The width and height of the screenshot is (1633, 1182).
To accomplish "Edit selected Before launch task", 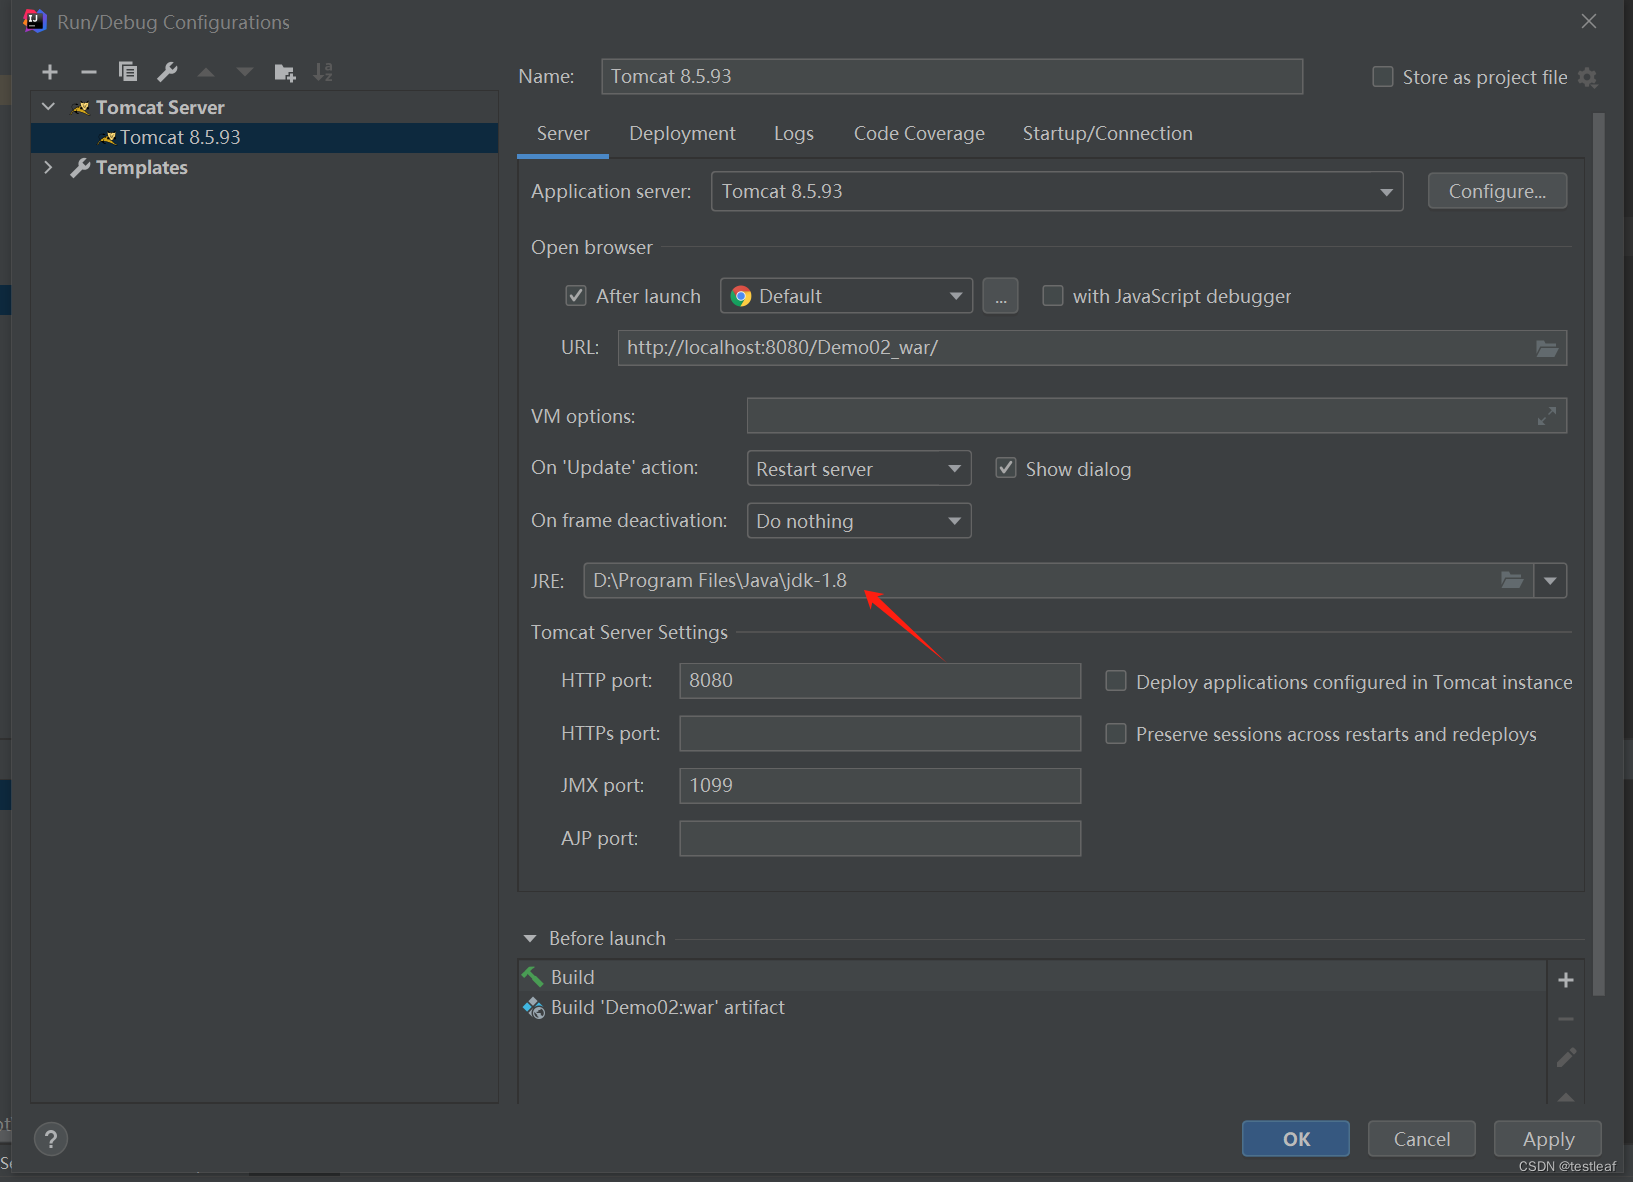I will [1566, 1057].
